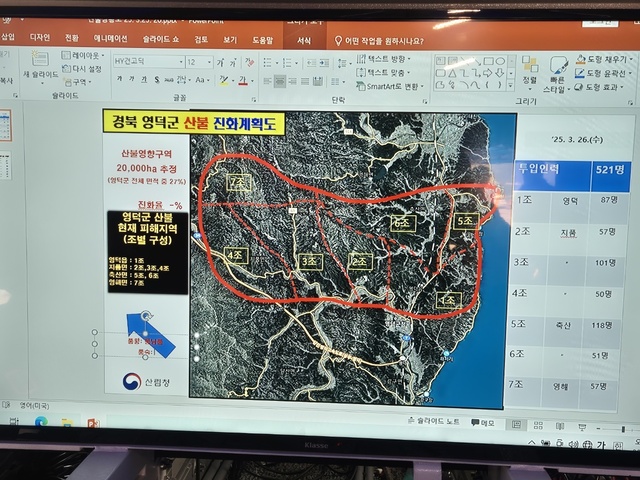The height and width of the screenshot is (480, 640).
Task: Increase font size with the larger 가 icon
Action: (220, 62)
